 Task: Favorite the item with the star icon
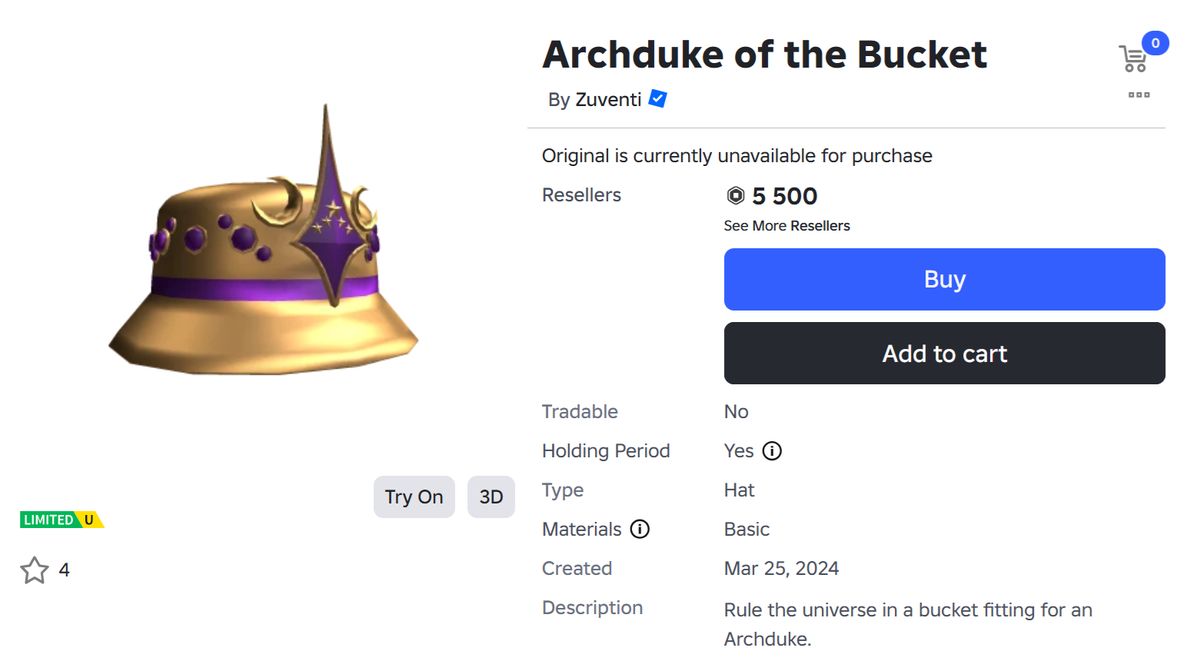tap(35, 571)
